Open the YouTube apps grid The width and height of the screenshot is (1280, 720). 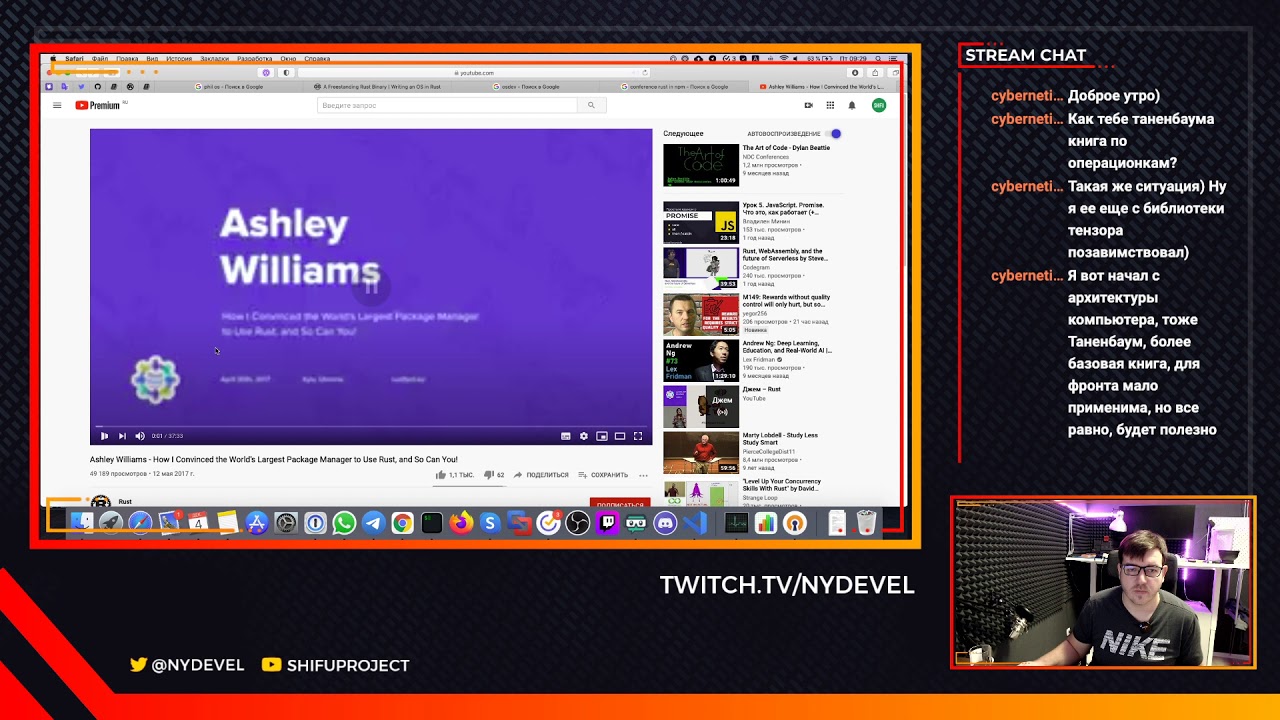click(x=830, y=105)
